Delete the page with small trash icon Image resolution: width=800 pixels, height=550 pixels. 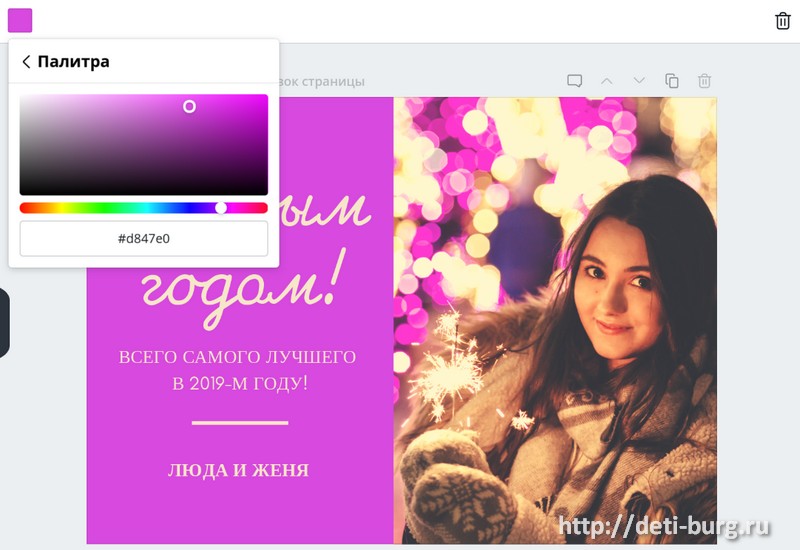coord(704,81)
